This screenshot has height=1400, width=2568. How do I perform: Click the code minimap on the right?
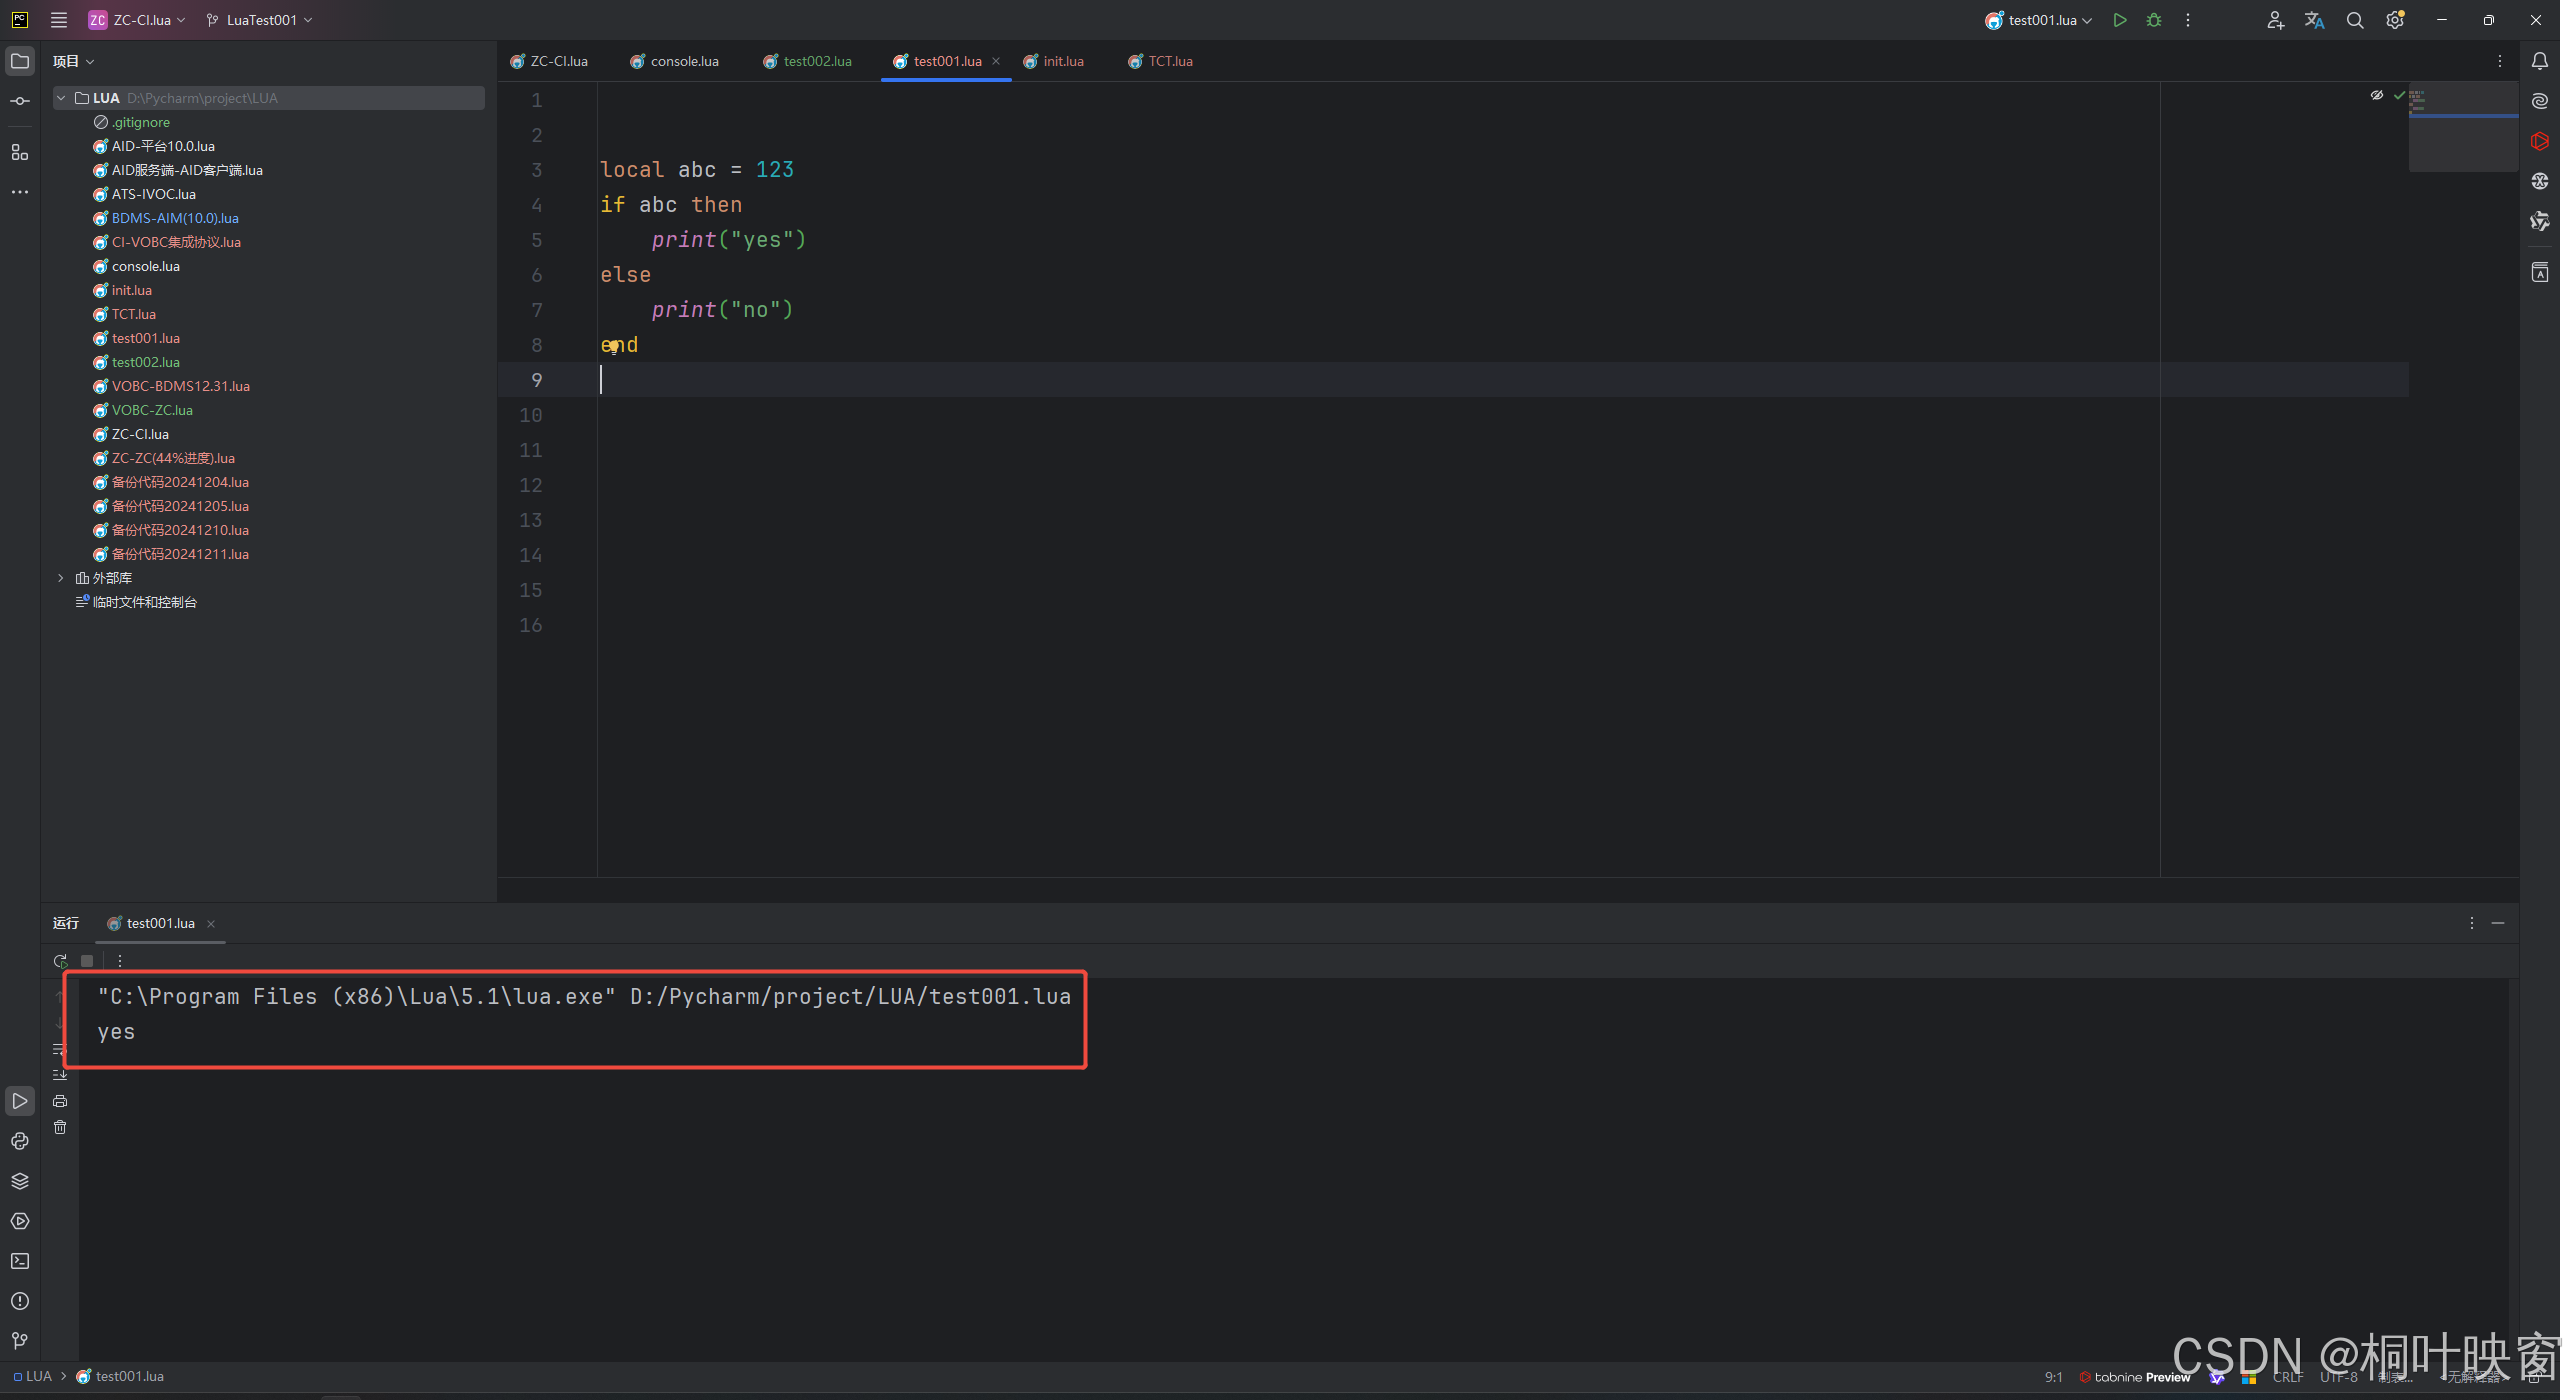pos(2462,125)
